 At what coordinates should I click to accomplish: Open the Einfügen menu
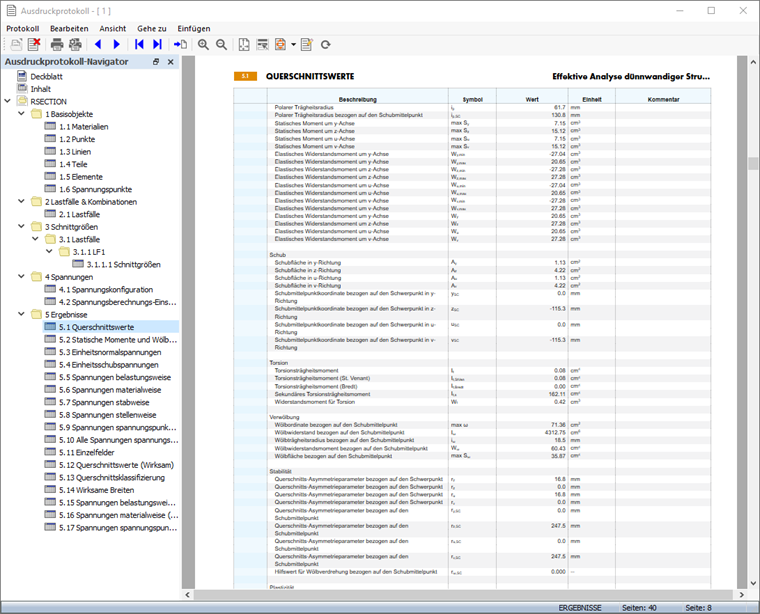194,29
